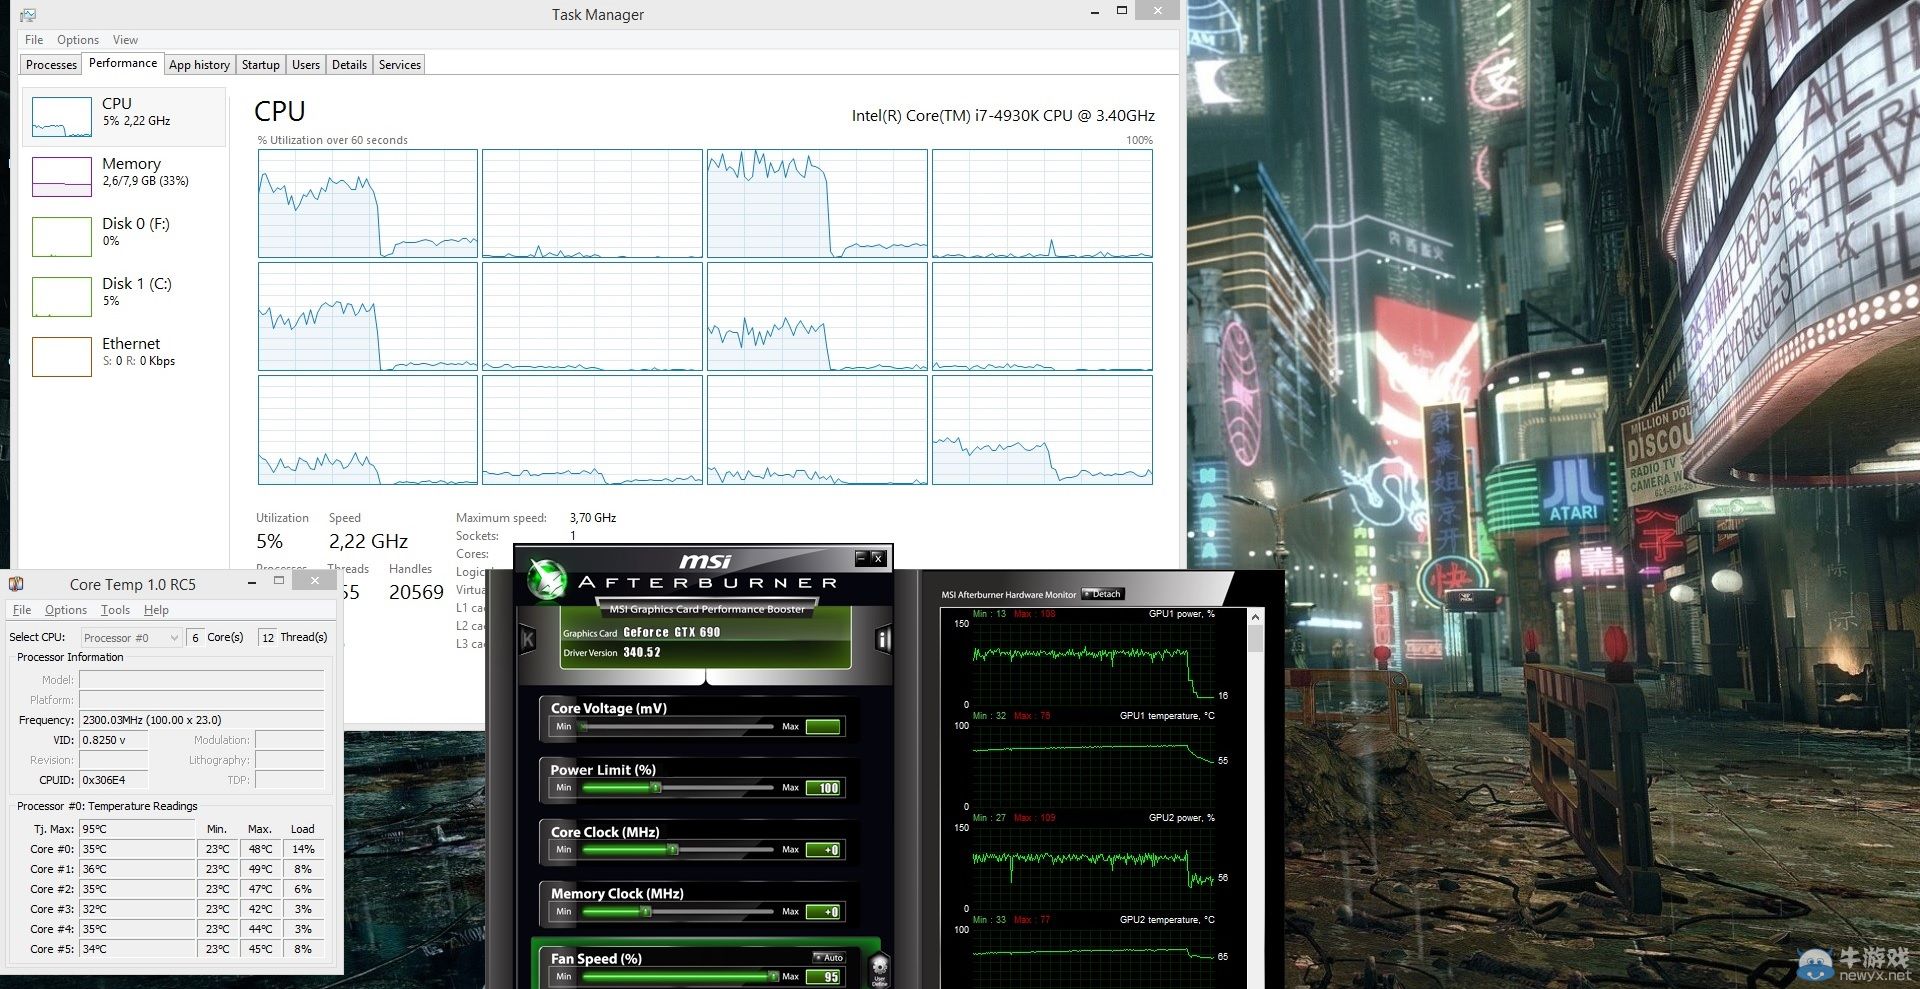This screenshot has height=989, width=1920.
Task: Switch to the Users tab
Action: (306, 65)
